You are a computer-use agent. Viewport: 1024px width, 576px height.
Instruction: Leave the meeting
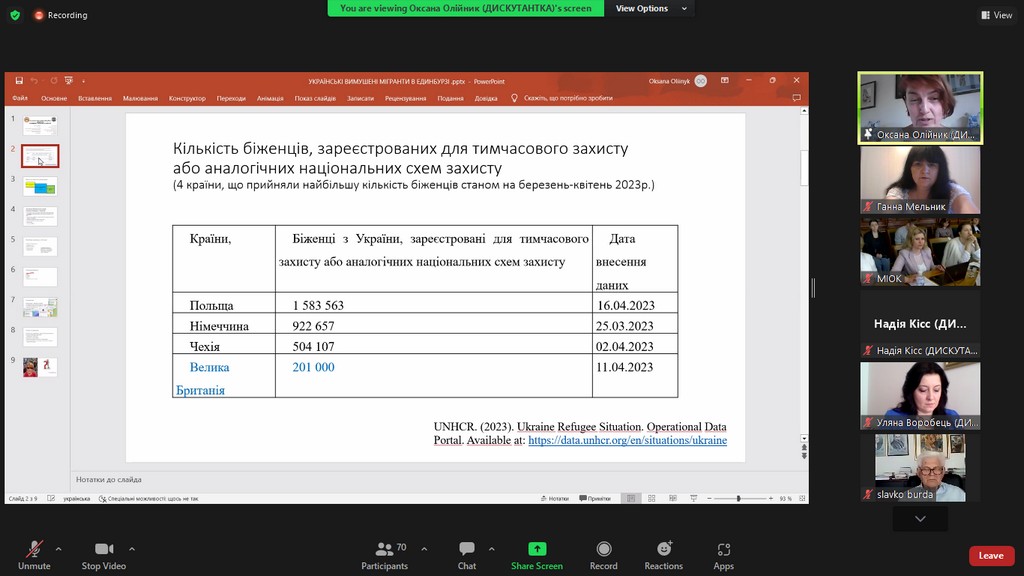tap(991, 556)
